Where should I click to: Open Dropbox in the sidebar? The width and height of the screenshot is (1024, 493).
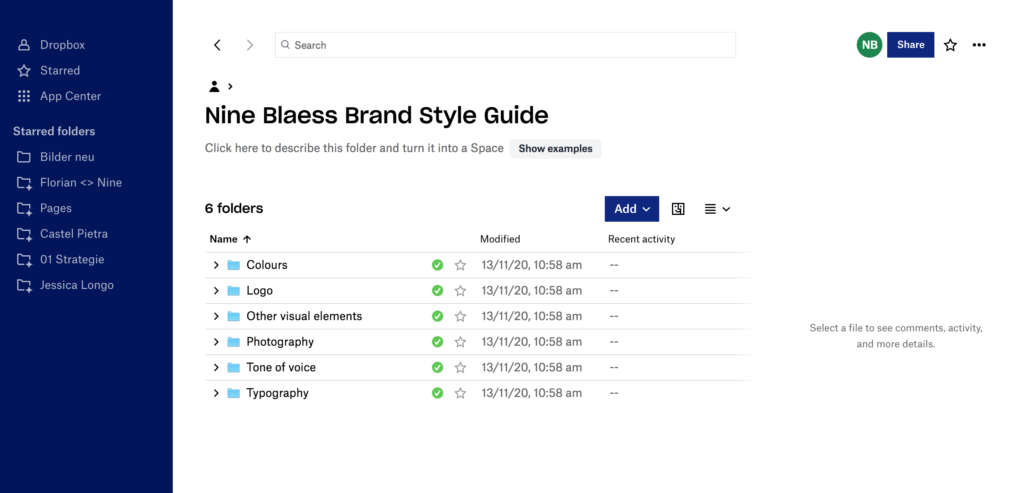click(51, 45)
